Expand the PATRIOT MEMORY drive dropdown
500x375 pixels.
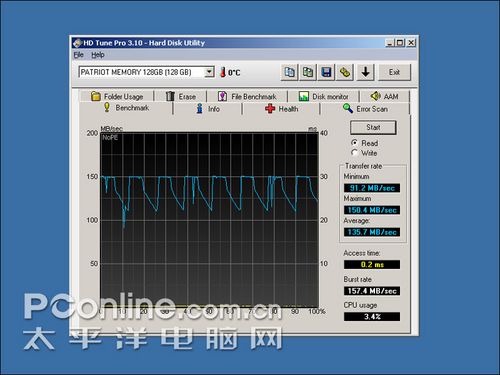(x=209, y=72)
